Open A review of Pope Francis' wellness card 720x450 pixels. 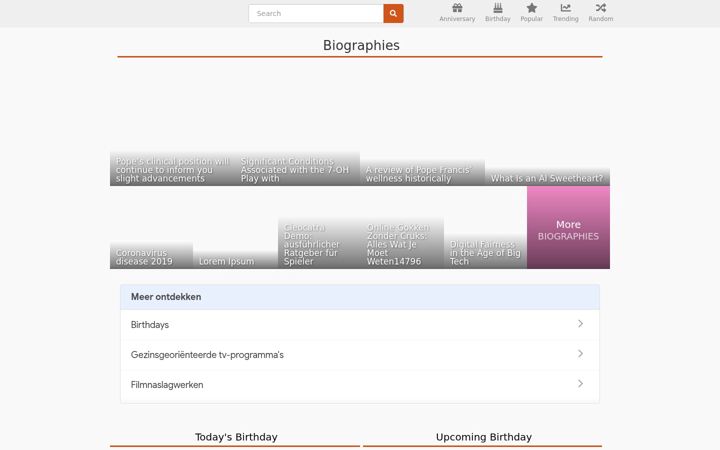pos(422,124)
